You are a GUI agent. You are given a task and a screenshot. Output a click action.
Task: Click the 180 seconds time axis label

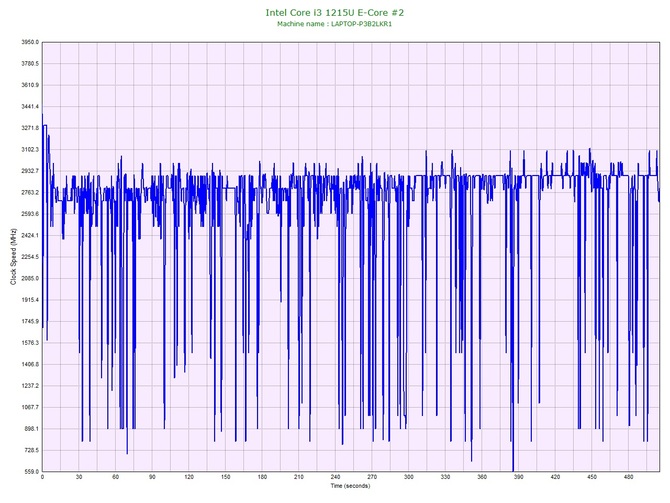pyautogui.click(x=262, y=477)
